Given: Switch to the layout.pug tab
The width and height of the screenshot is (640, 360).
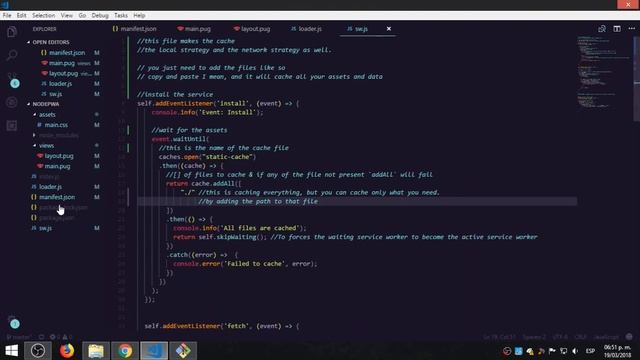Looking at the screenshot, I should click(252, 29).
